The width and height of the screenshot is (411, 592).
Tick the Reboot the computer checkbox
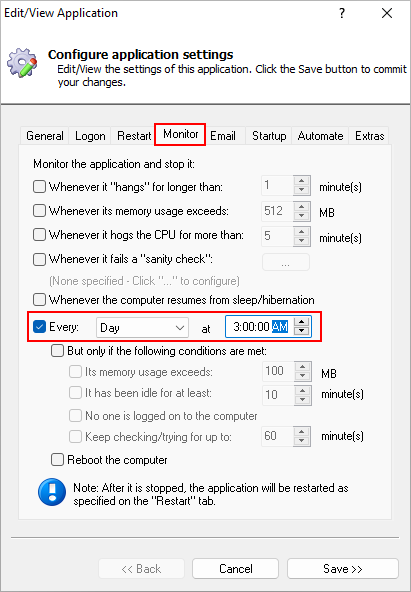click(x=57, y=460)
